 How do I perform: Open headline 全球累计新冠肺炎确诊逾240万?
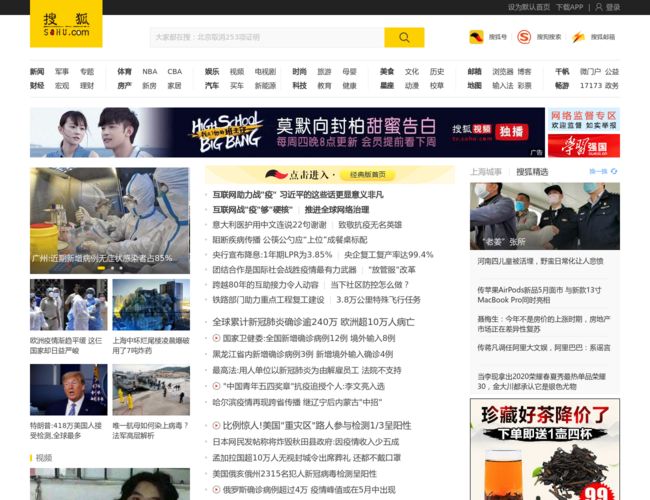(313, 322)
